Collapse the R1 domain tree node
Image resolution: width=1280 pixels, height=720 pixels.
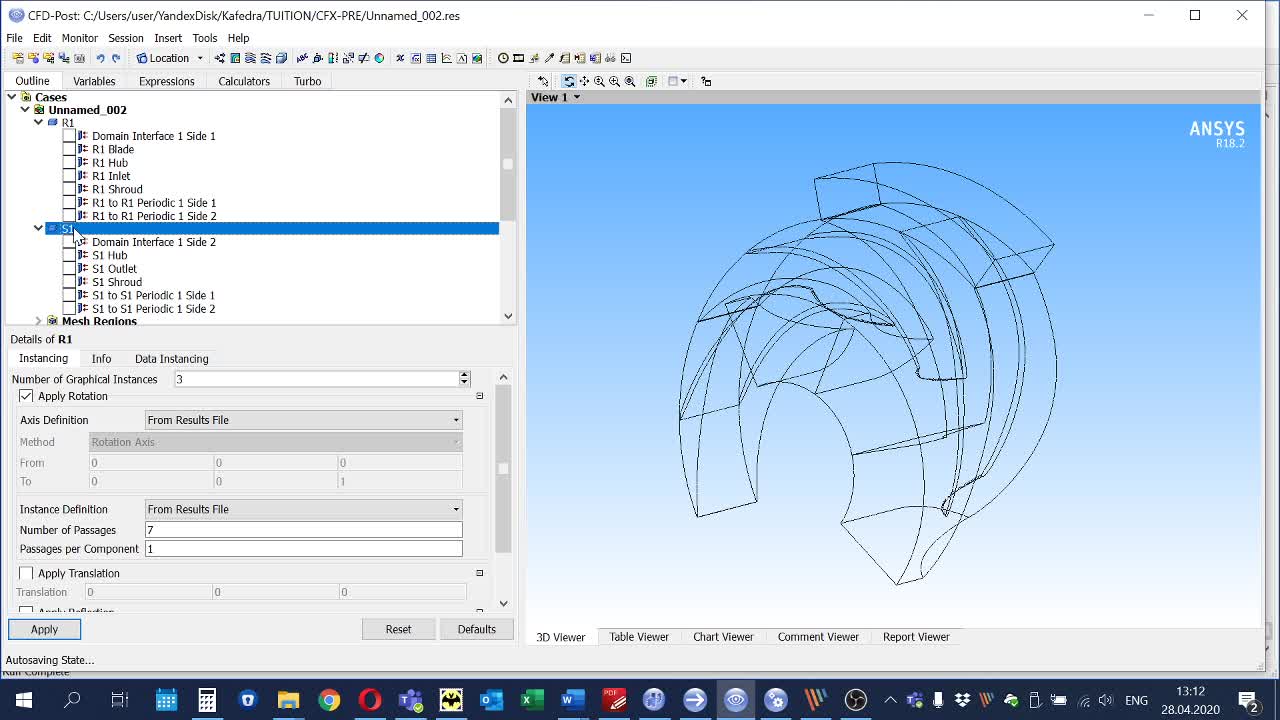[38, 123]
